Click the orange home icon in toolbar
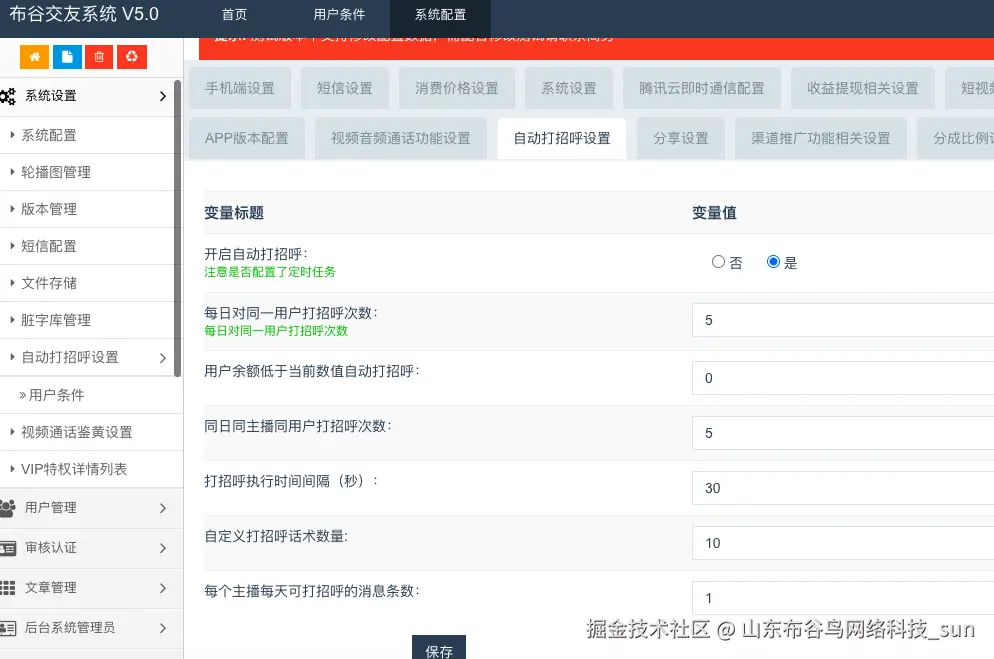The height and width of the screenshot is (659, 994). click(x=33, y=58)
